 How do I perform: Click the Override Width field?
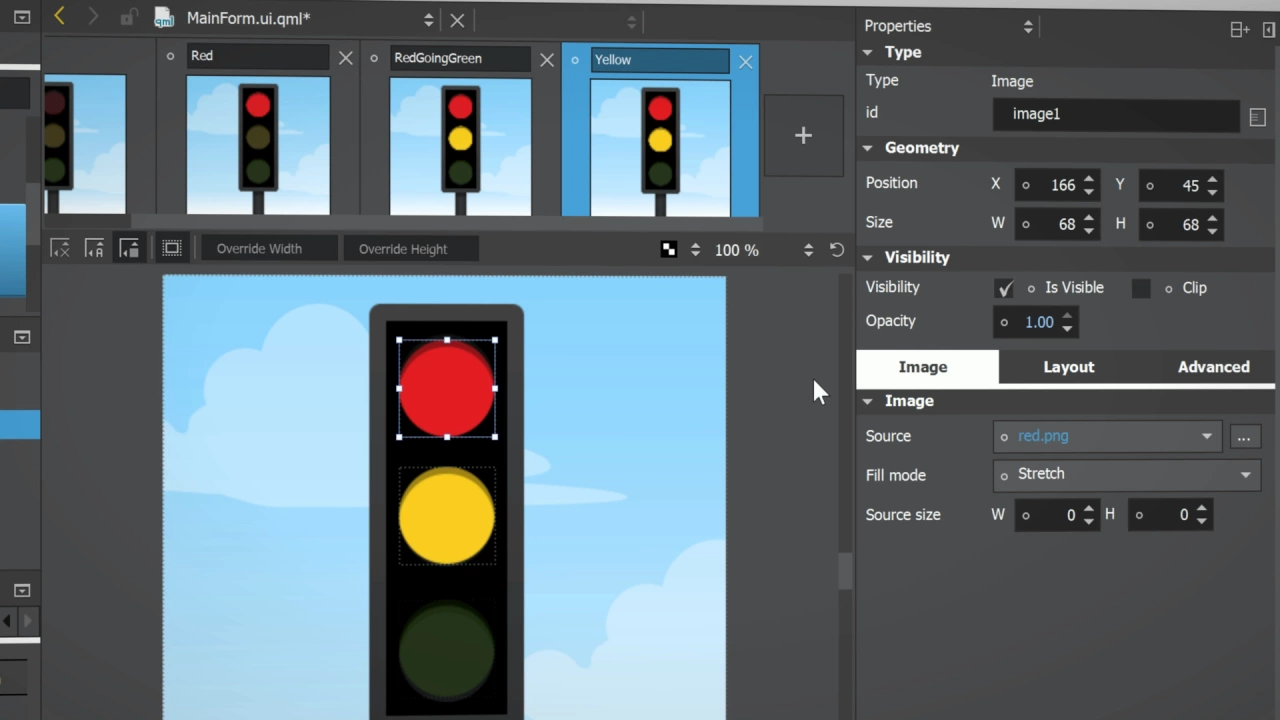click(268, 249)
